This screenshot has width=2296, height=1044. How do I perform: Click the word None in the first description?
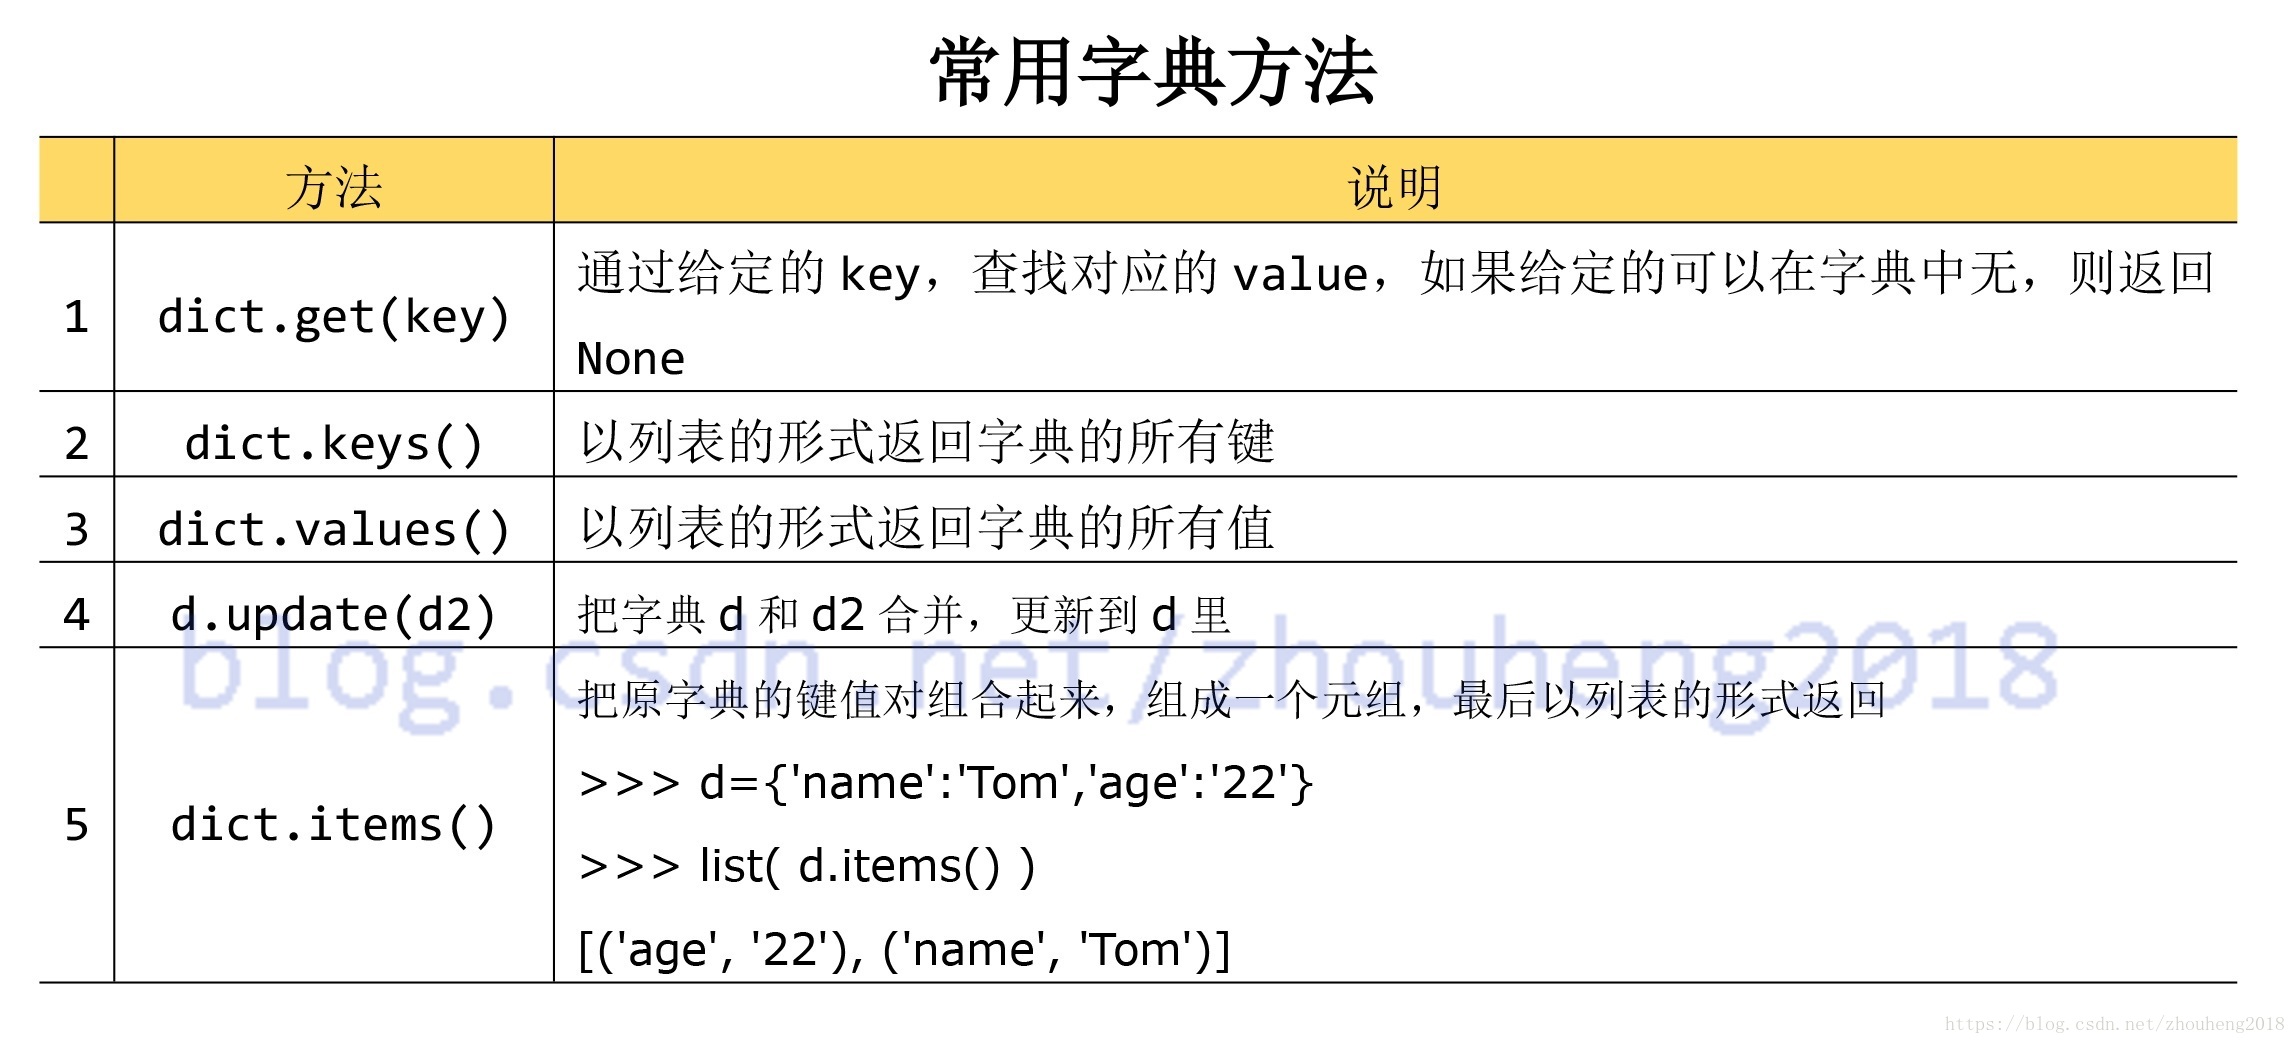[x=631, y=359]
